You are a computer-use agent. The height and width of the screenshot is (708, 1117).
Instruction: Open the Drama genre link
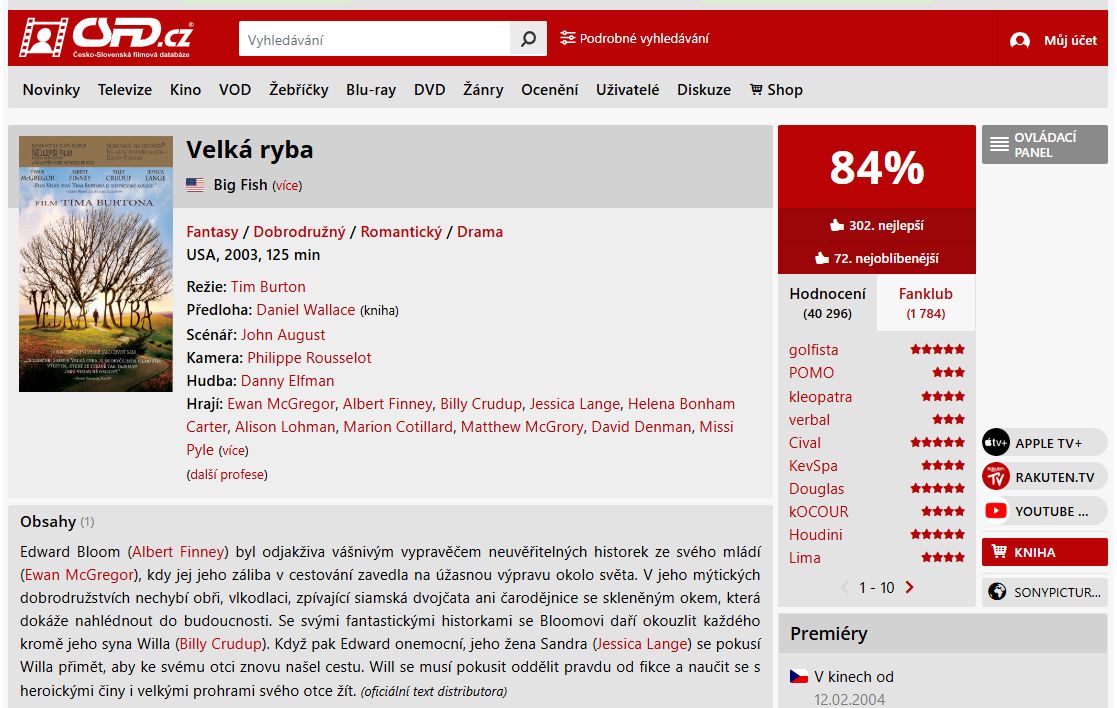tap(480, 231)
